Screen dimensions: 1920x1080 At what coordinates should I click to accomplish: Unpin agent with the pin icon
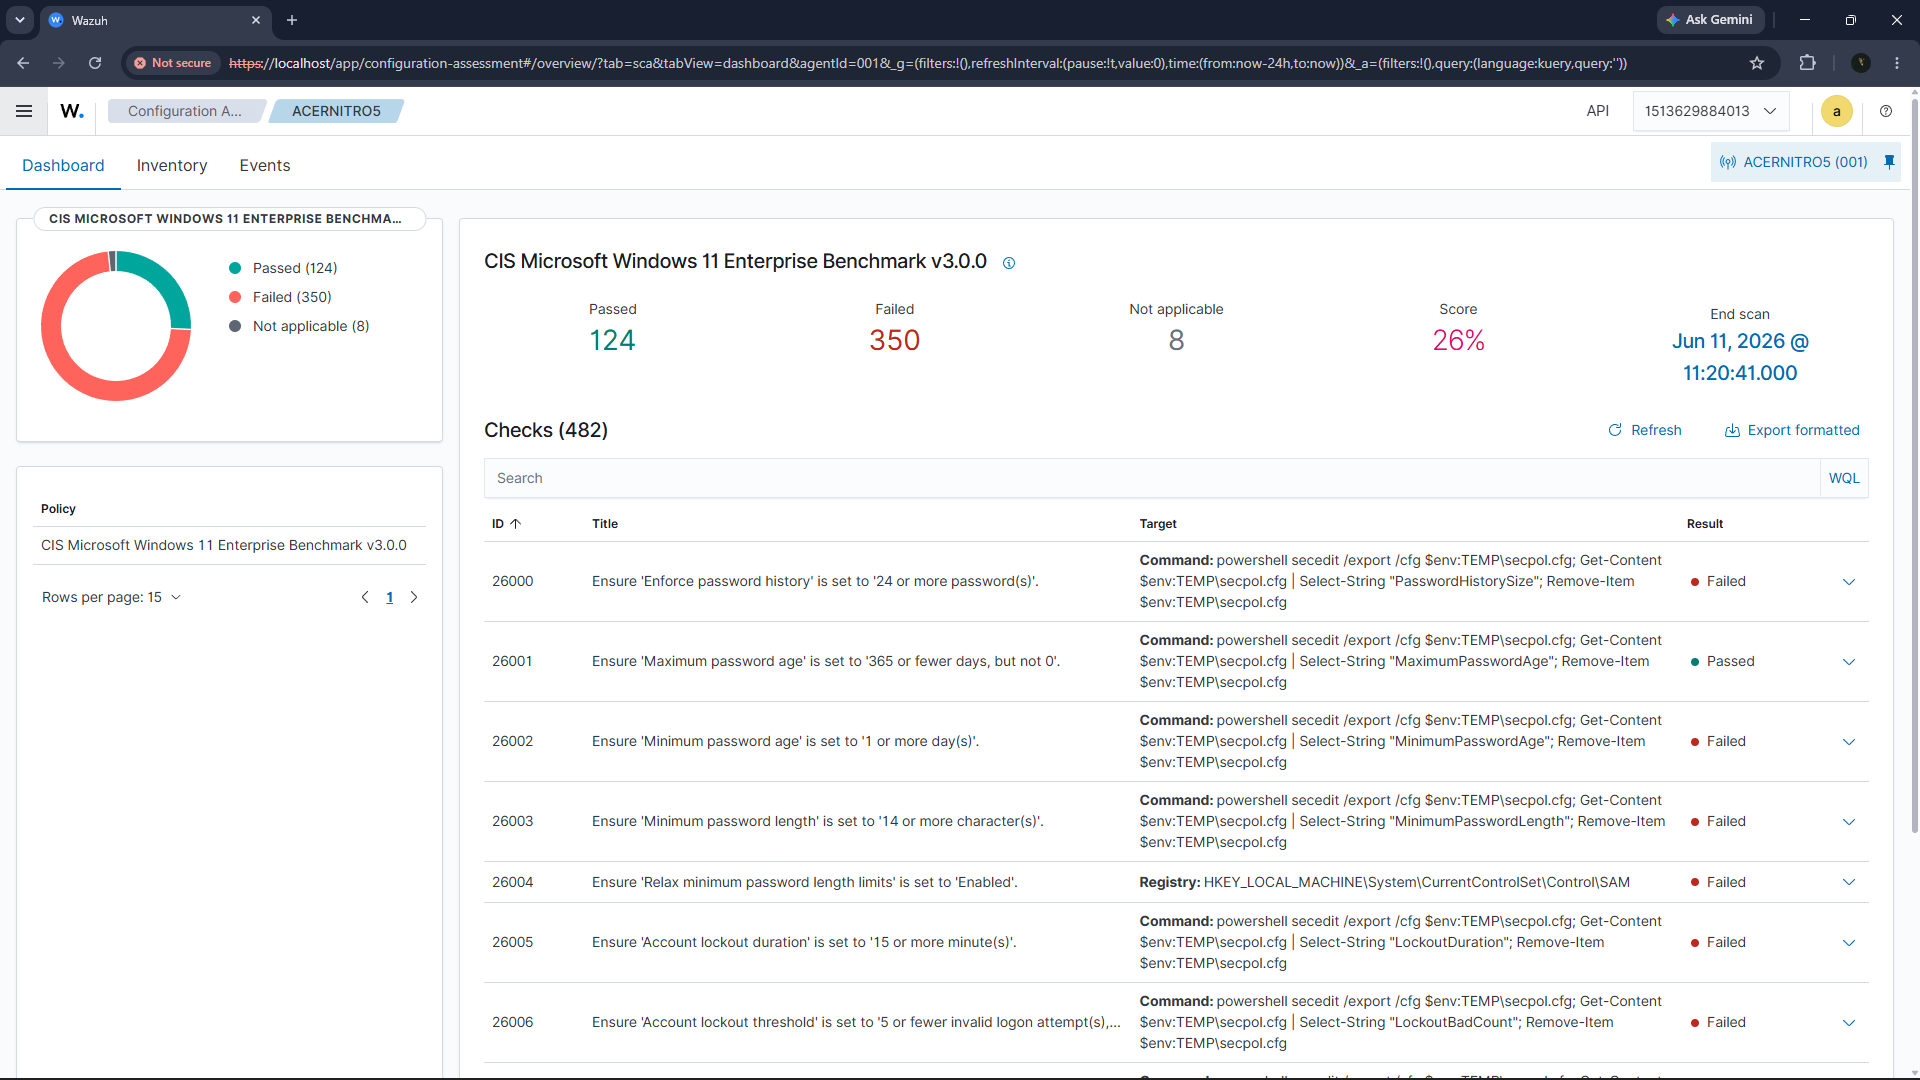pos(1889,162)
